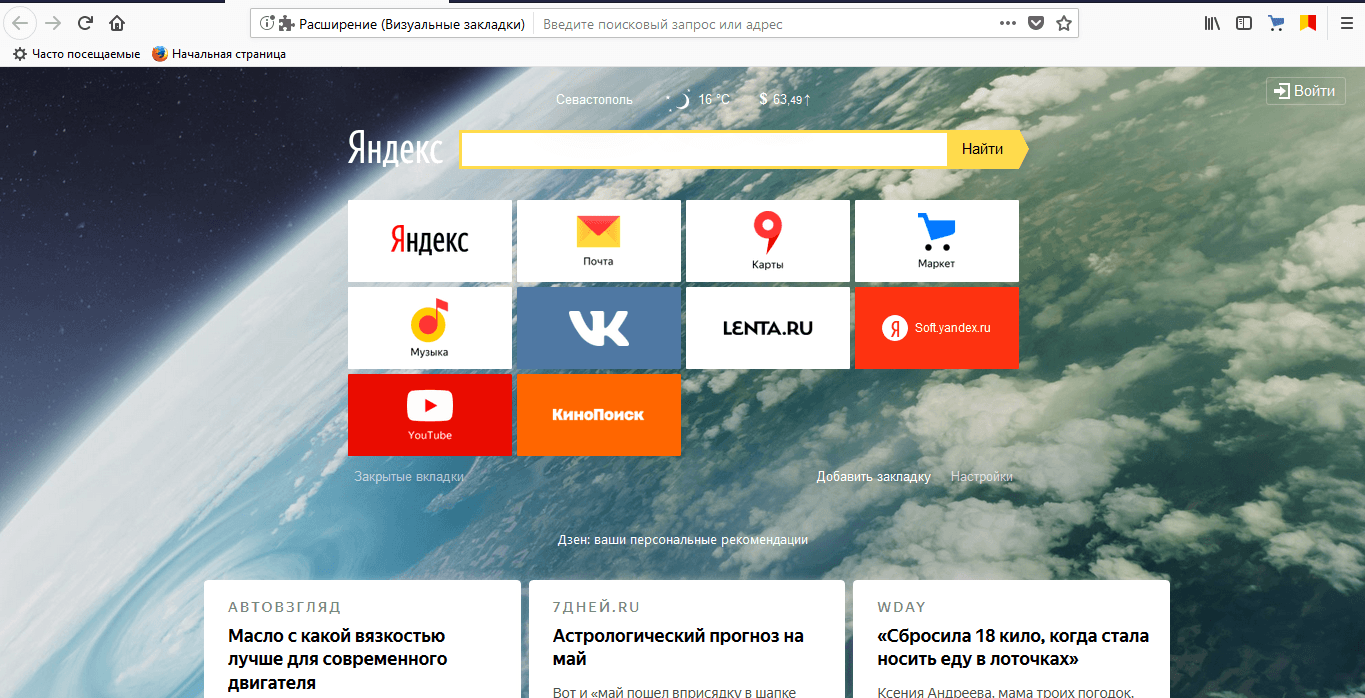Screen dimensions: 1365x698
Task: Open the site information icon in address bar
Action: click(x=266, y=23)
